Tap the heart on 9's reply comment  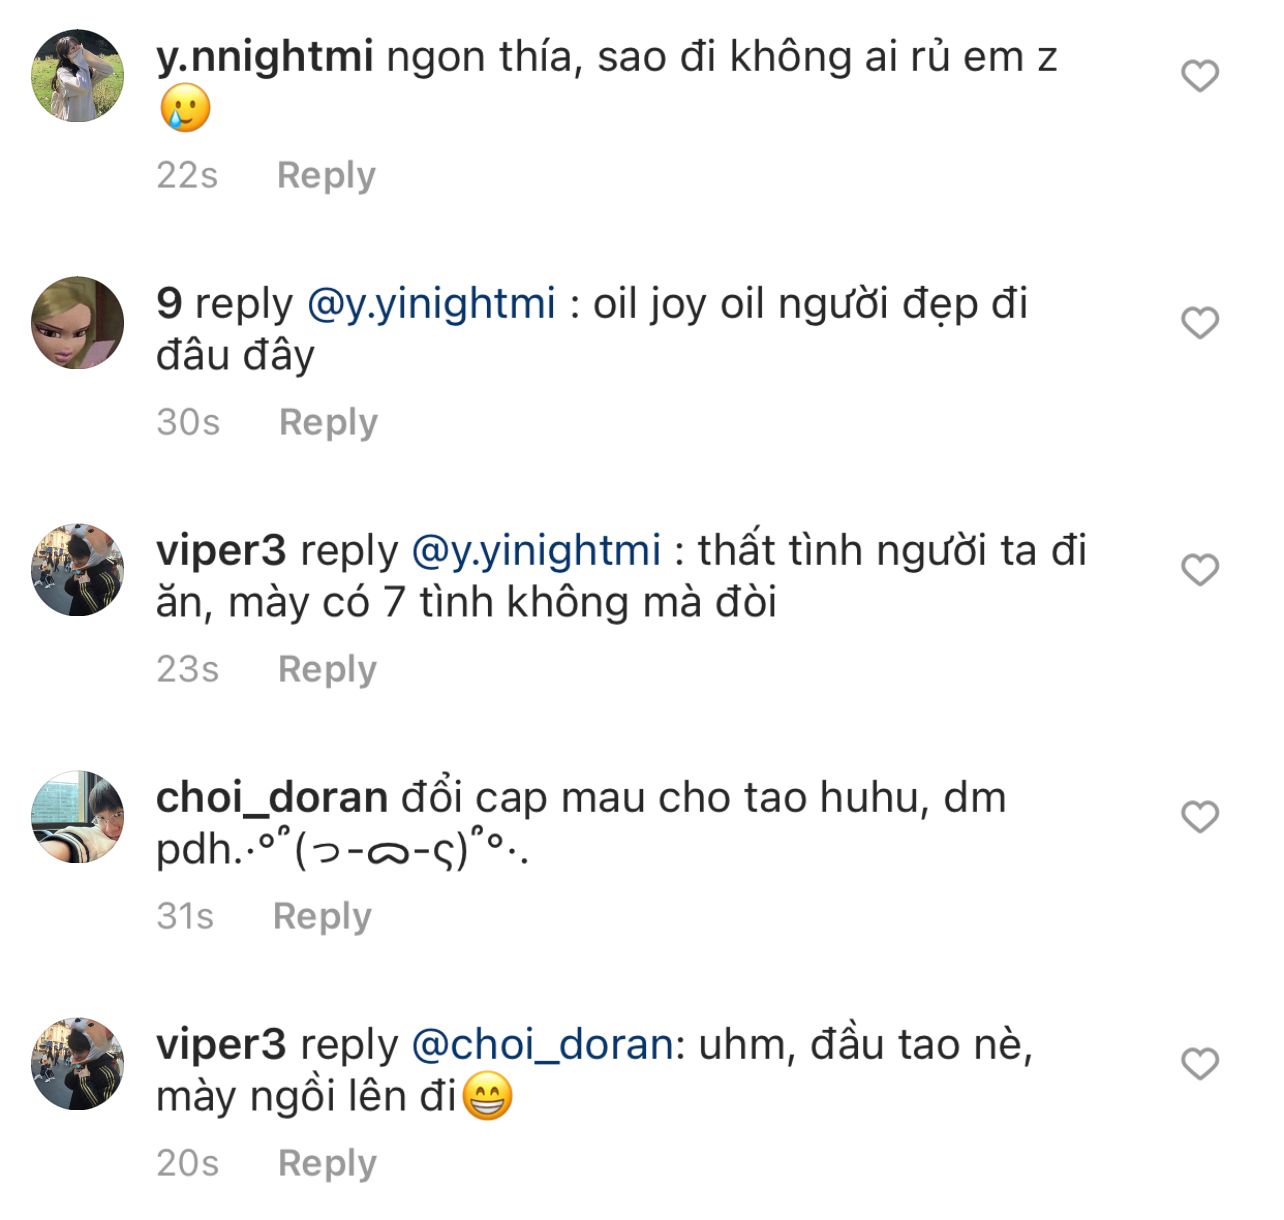point(1200,323)
